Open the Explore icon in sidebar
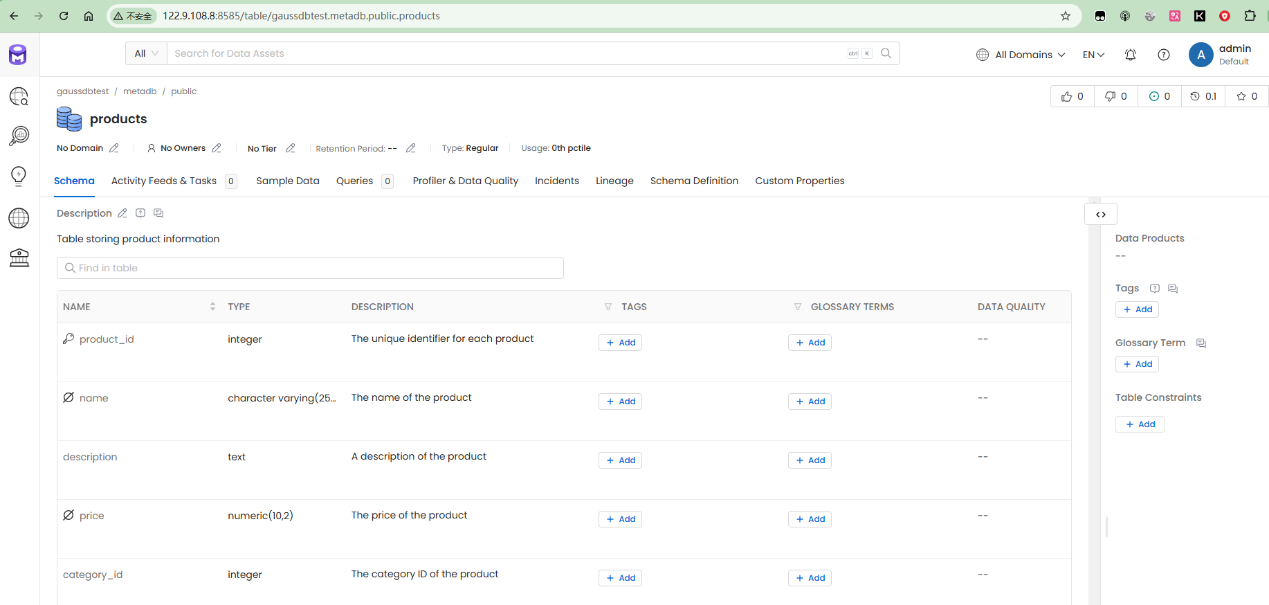This screenshot has width=1269, height=605. click(19, 96)
